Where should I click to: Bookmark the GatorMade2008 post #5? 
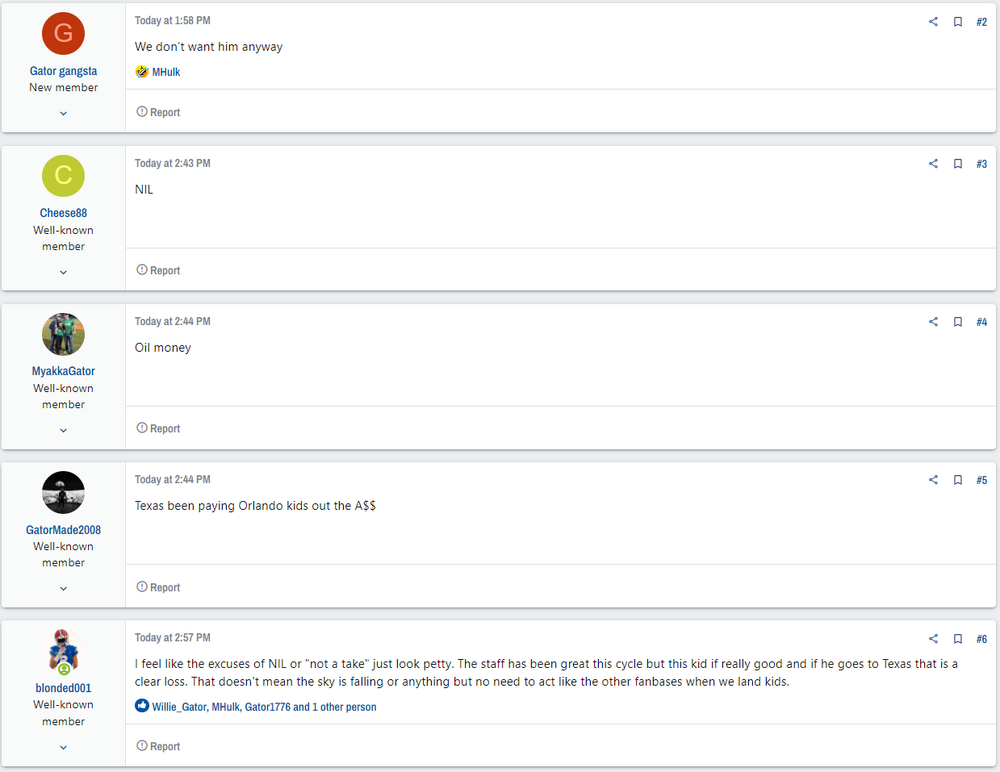coord(957,480)
